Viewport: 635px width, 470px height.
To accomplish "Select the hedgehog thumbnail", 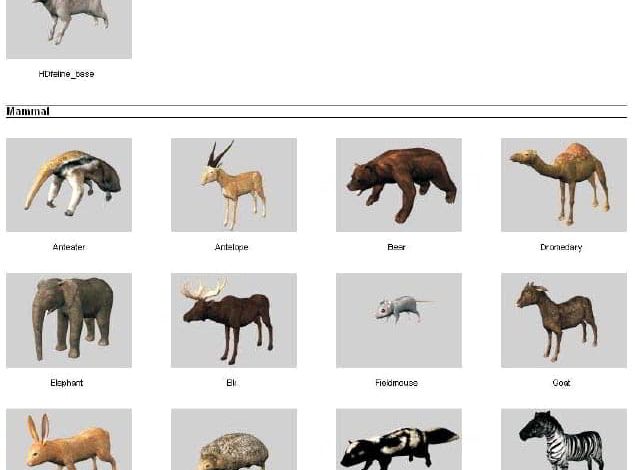I will 234,439.
